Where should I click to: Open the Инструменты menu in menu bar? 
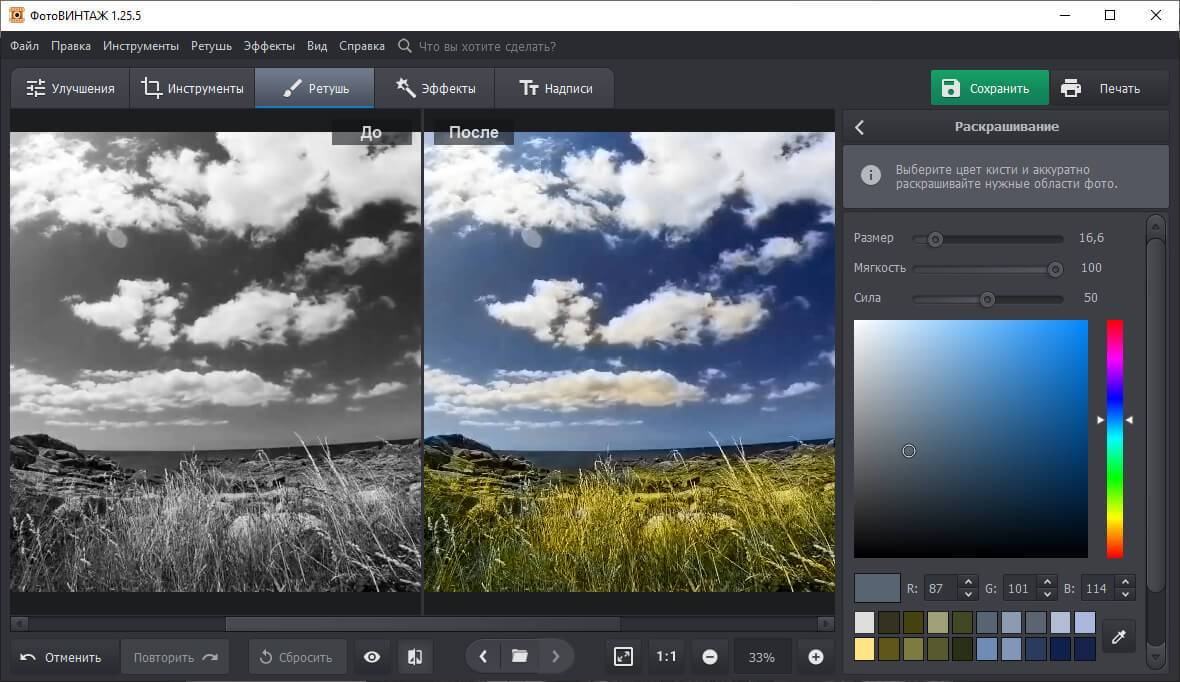pos(140,46)
